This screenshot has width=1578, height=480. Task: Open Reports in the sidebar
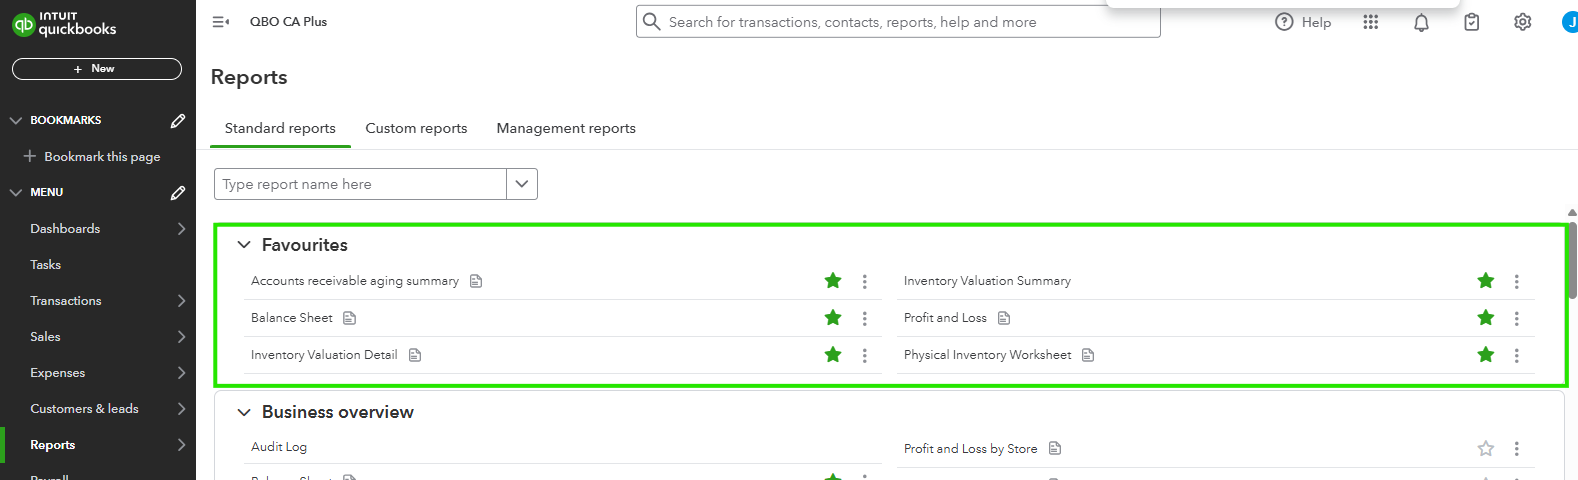tap(53, 445)
